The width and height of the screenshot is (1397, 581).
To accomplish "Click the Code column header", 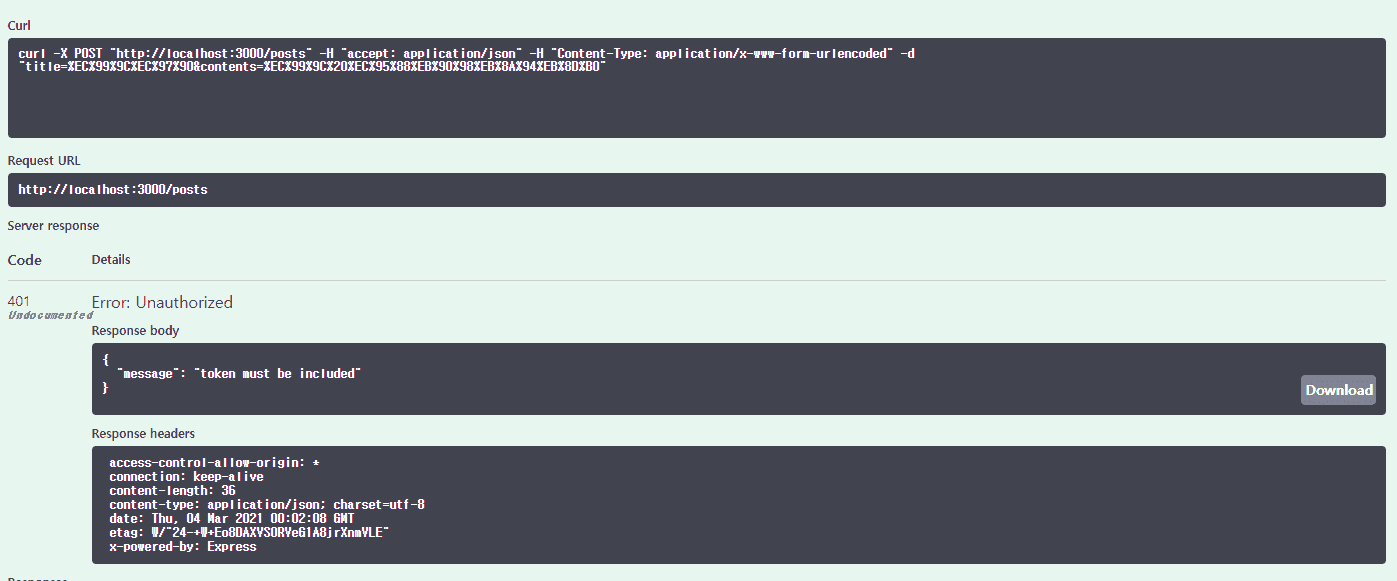I will [25, 260].
